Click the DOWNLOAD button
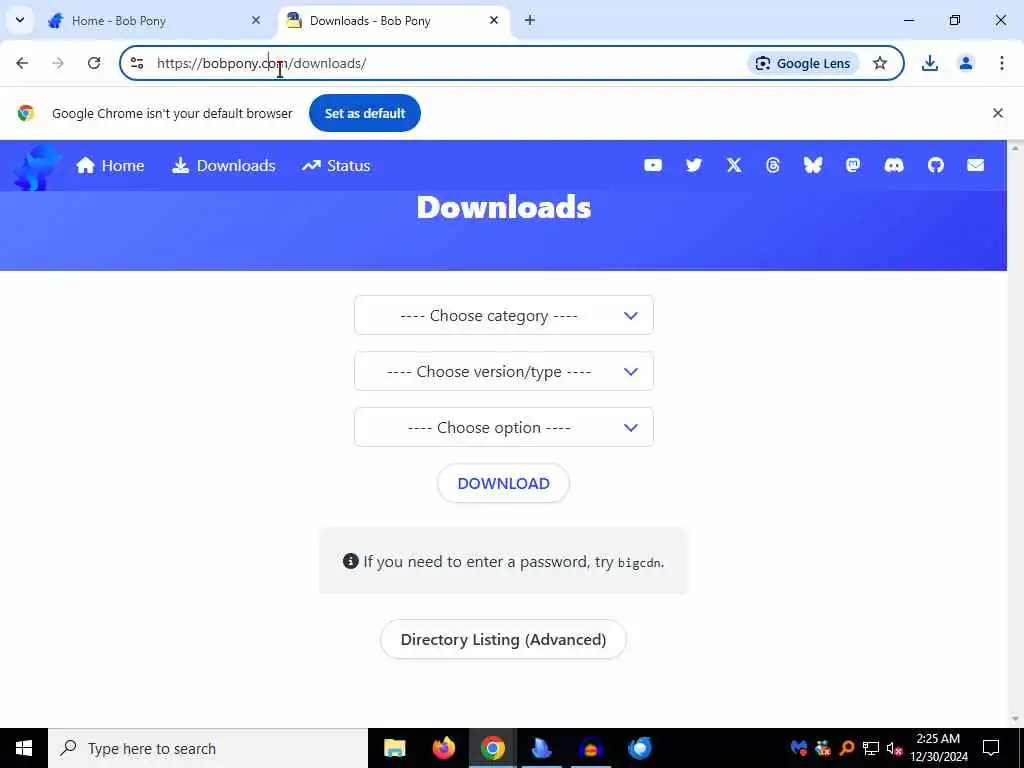 click(504, 483)
